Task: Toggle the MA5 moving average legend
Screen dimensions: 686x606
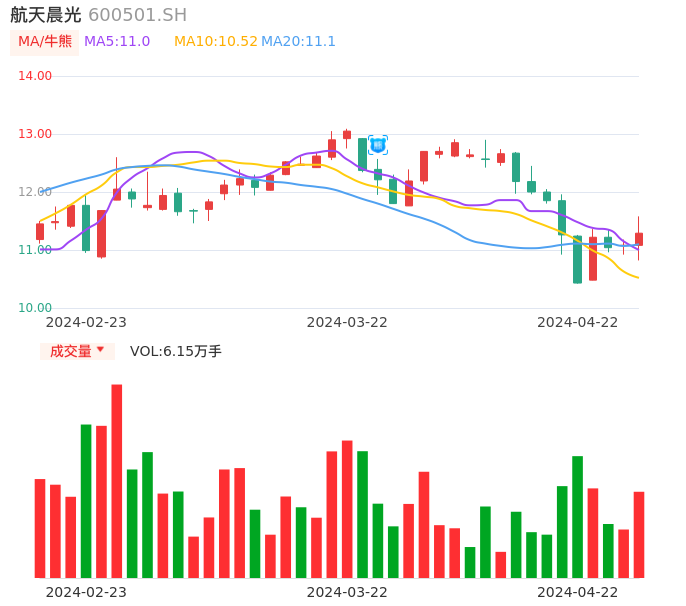Action: click(x=117, y=42)
